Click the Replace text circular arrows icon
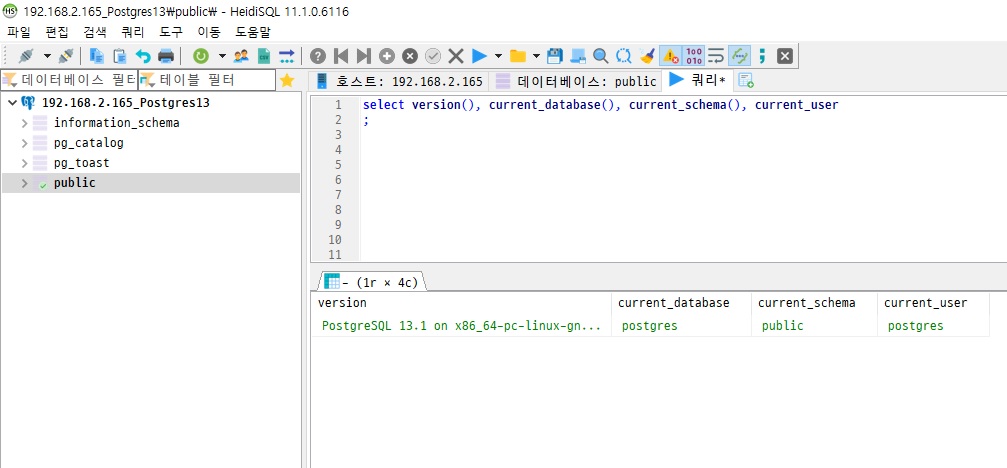The width and height of the screenshot is (1007, 468). coord(624,56)
